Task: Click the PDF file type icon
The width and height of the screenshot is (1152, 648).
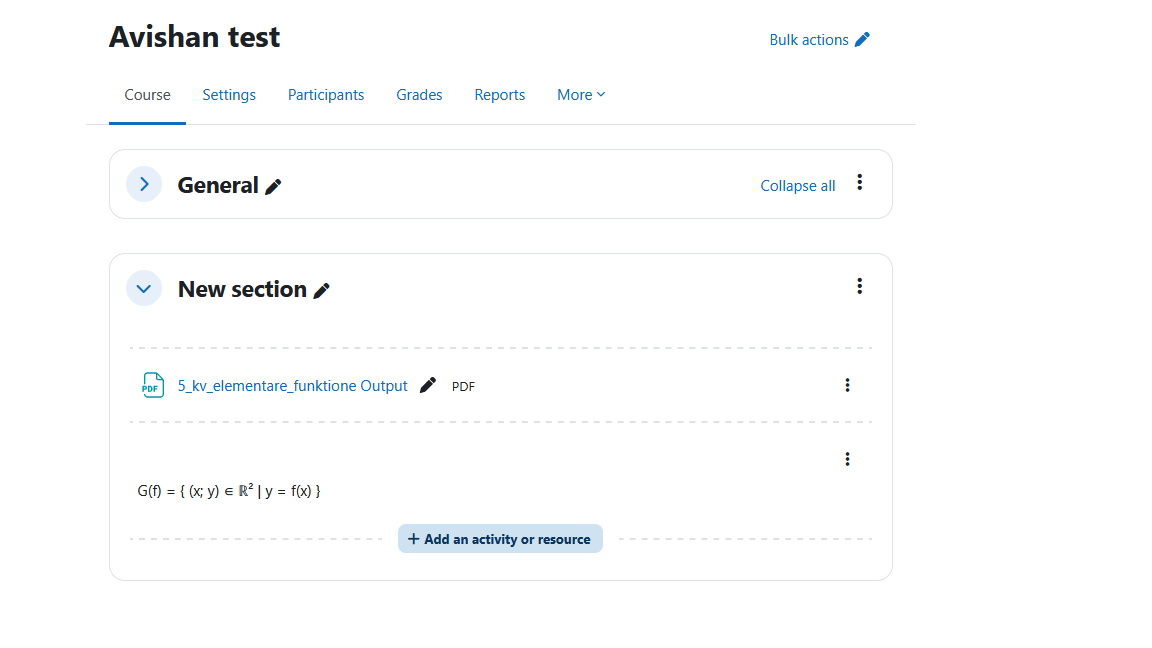Action: coord(152,385)
